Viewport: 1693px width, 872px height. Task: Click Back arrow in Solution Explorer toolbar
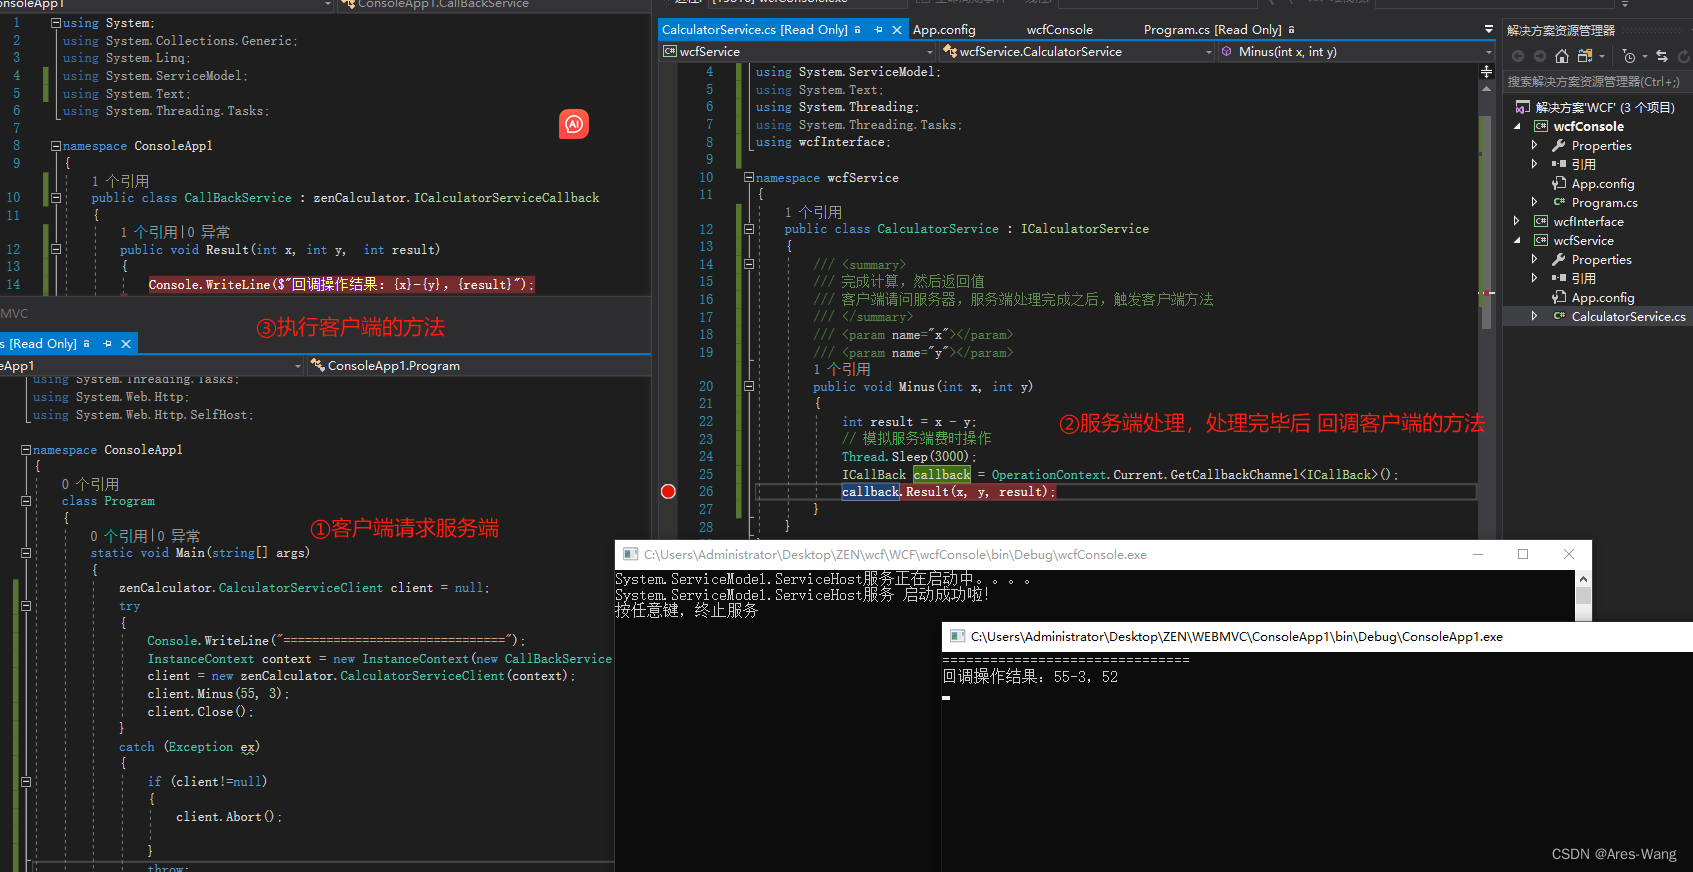(1518, 56)
